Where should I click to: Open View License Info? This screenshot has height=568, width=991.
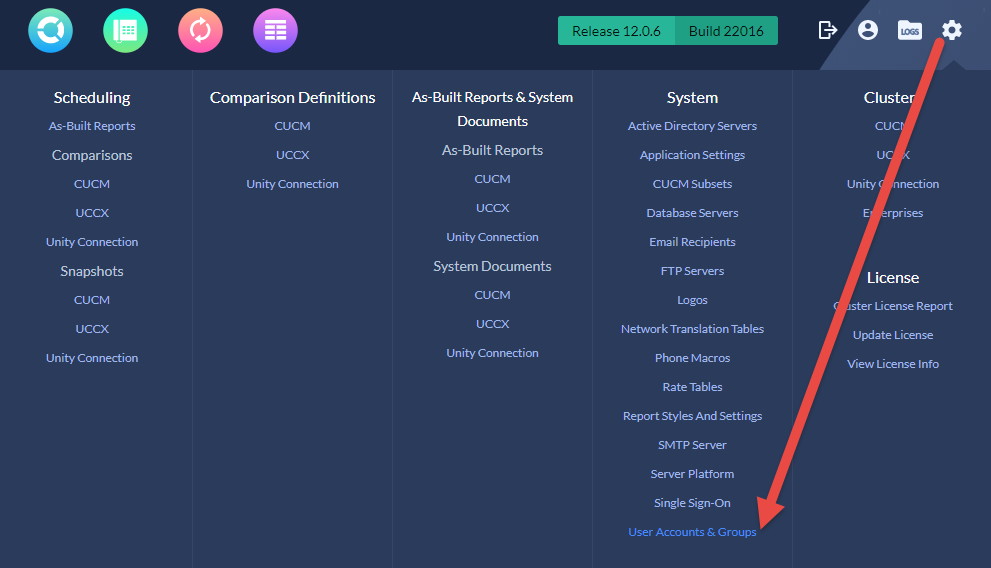point(893,365)
